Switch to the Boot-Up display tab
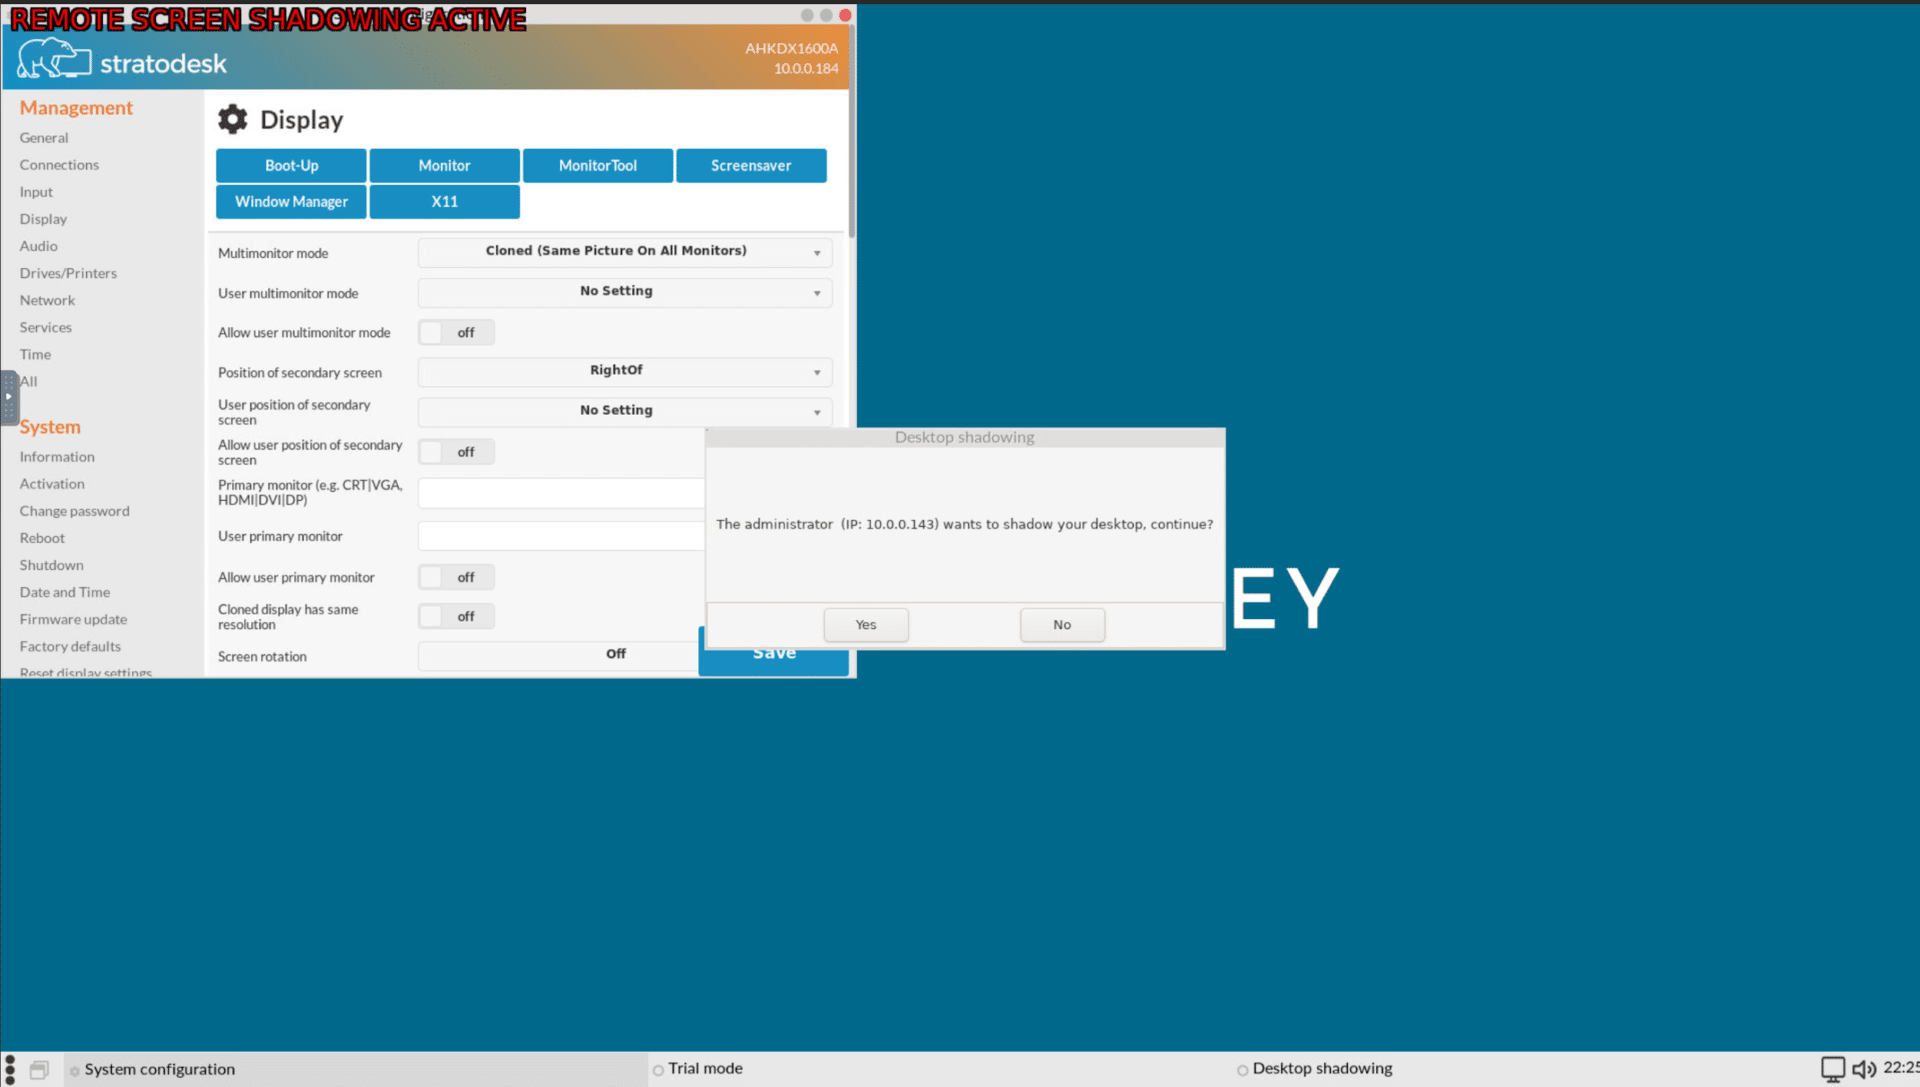 291,165
